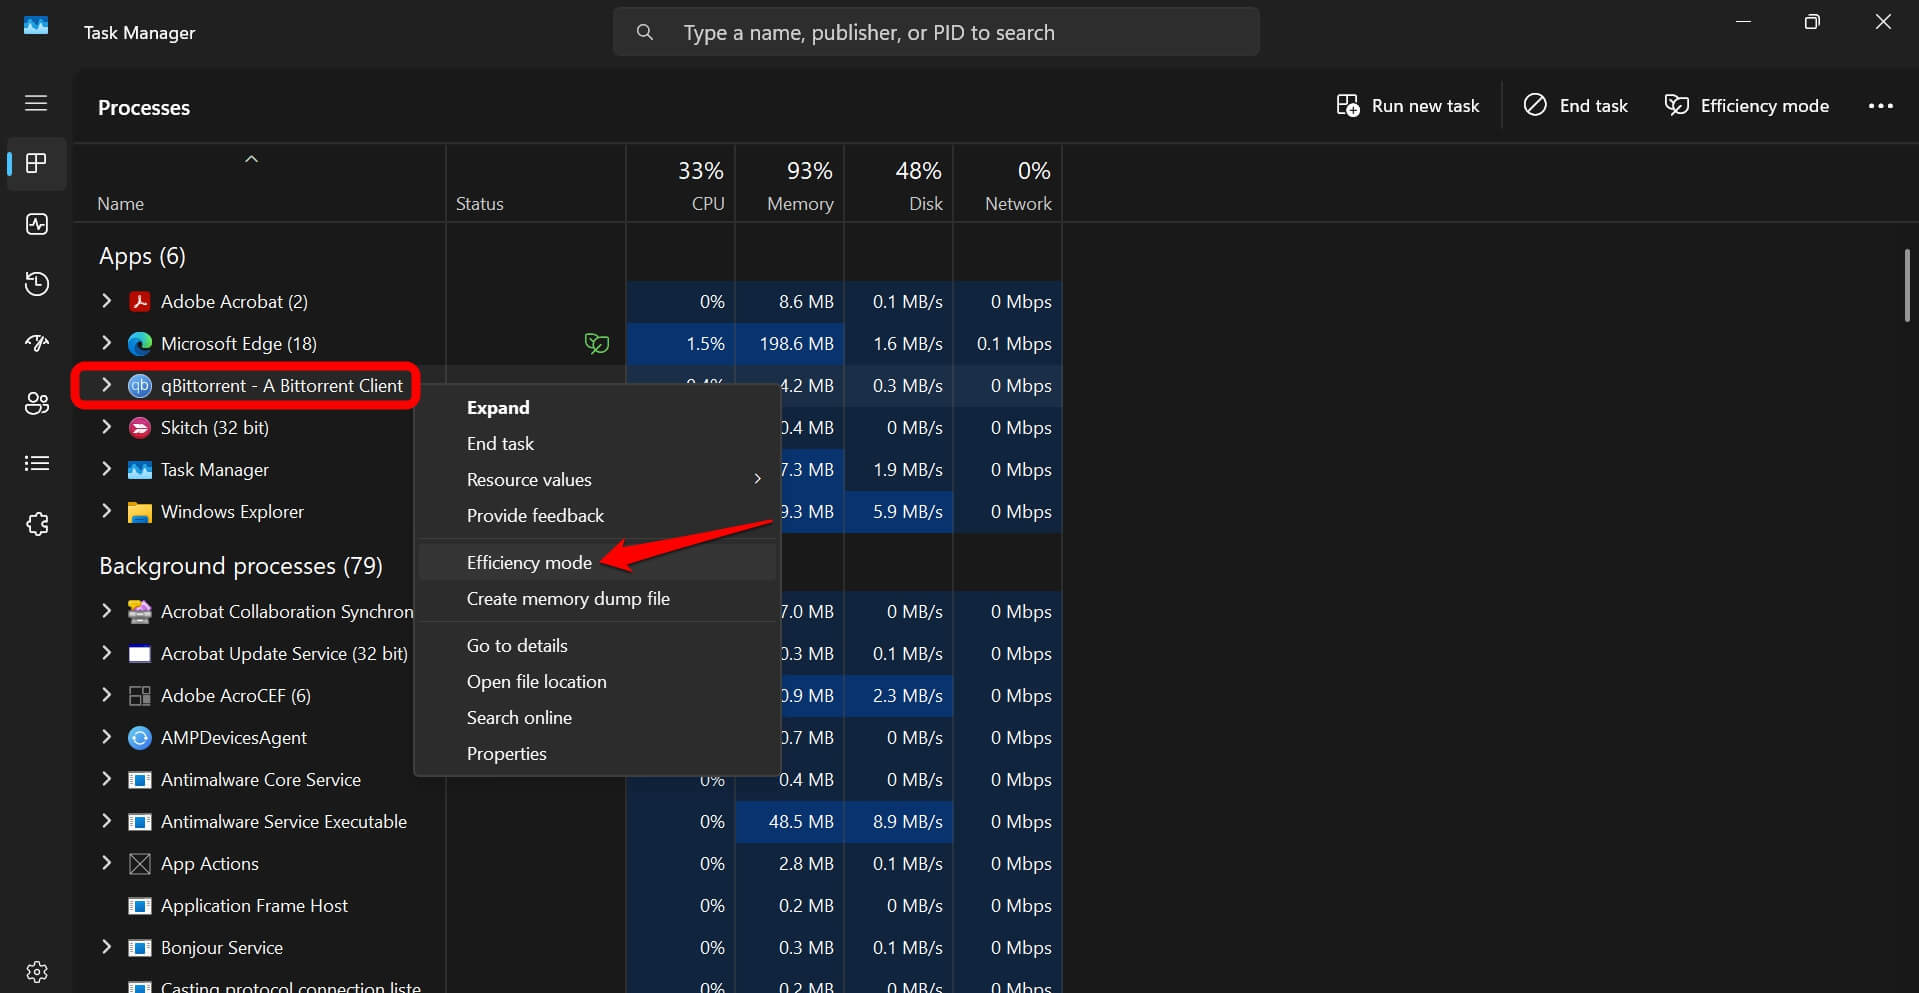
Task: Select Efficiency mode in context menu
Action: point(597,562)
